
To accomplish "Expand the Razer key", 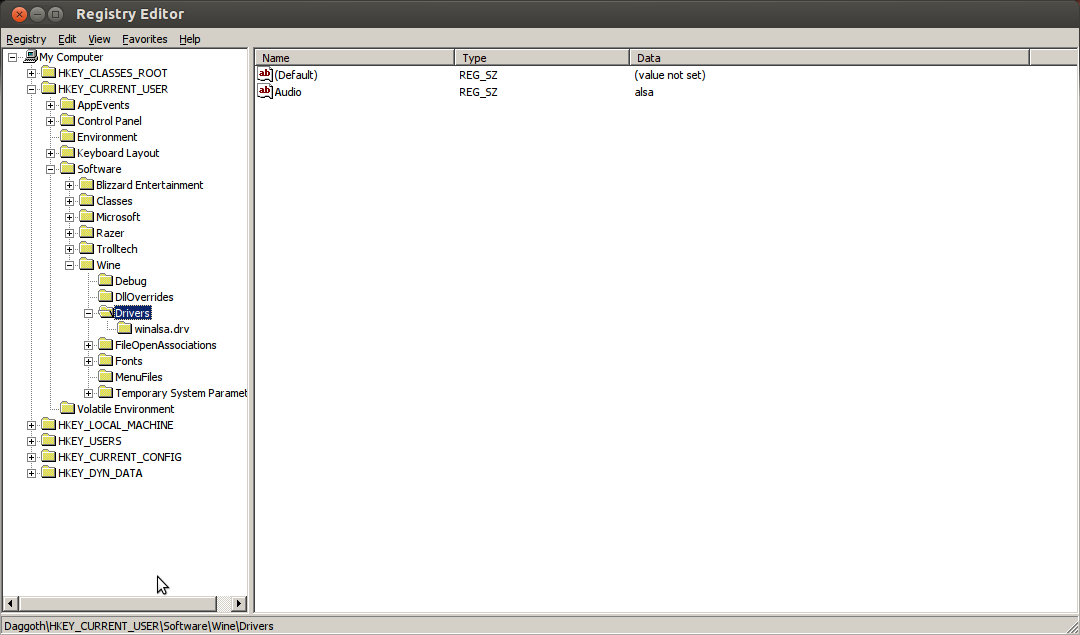I will (70, 233).
